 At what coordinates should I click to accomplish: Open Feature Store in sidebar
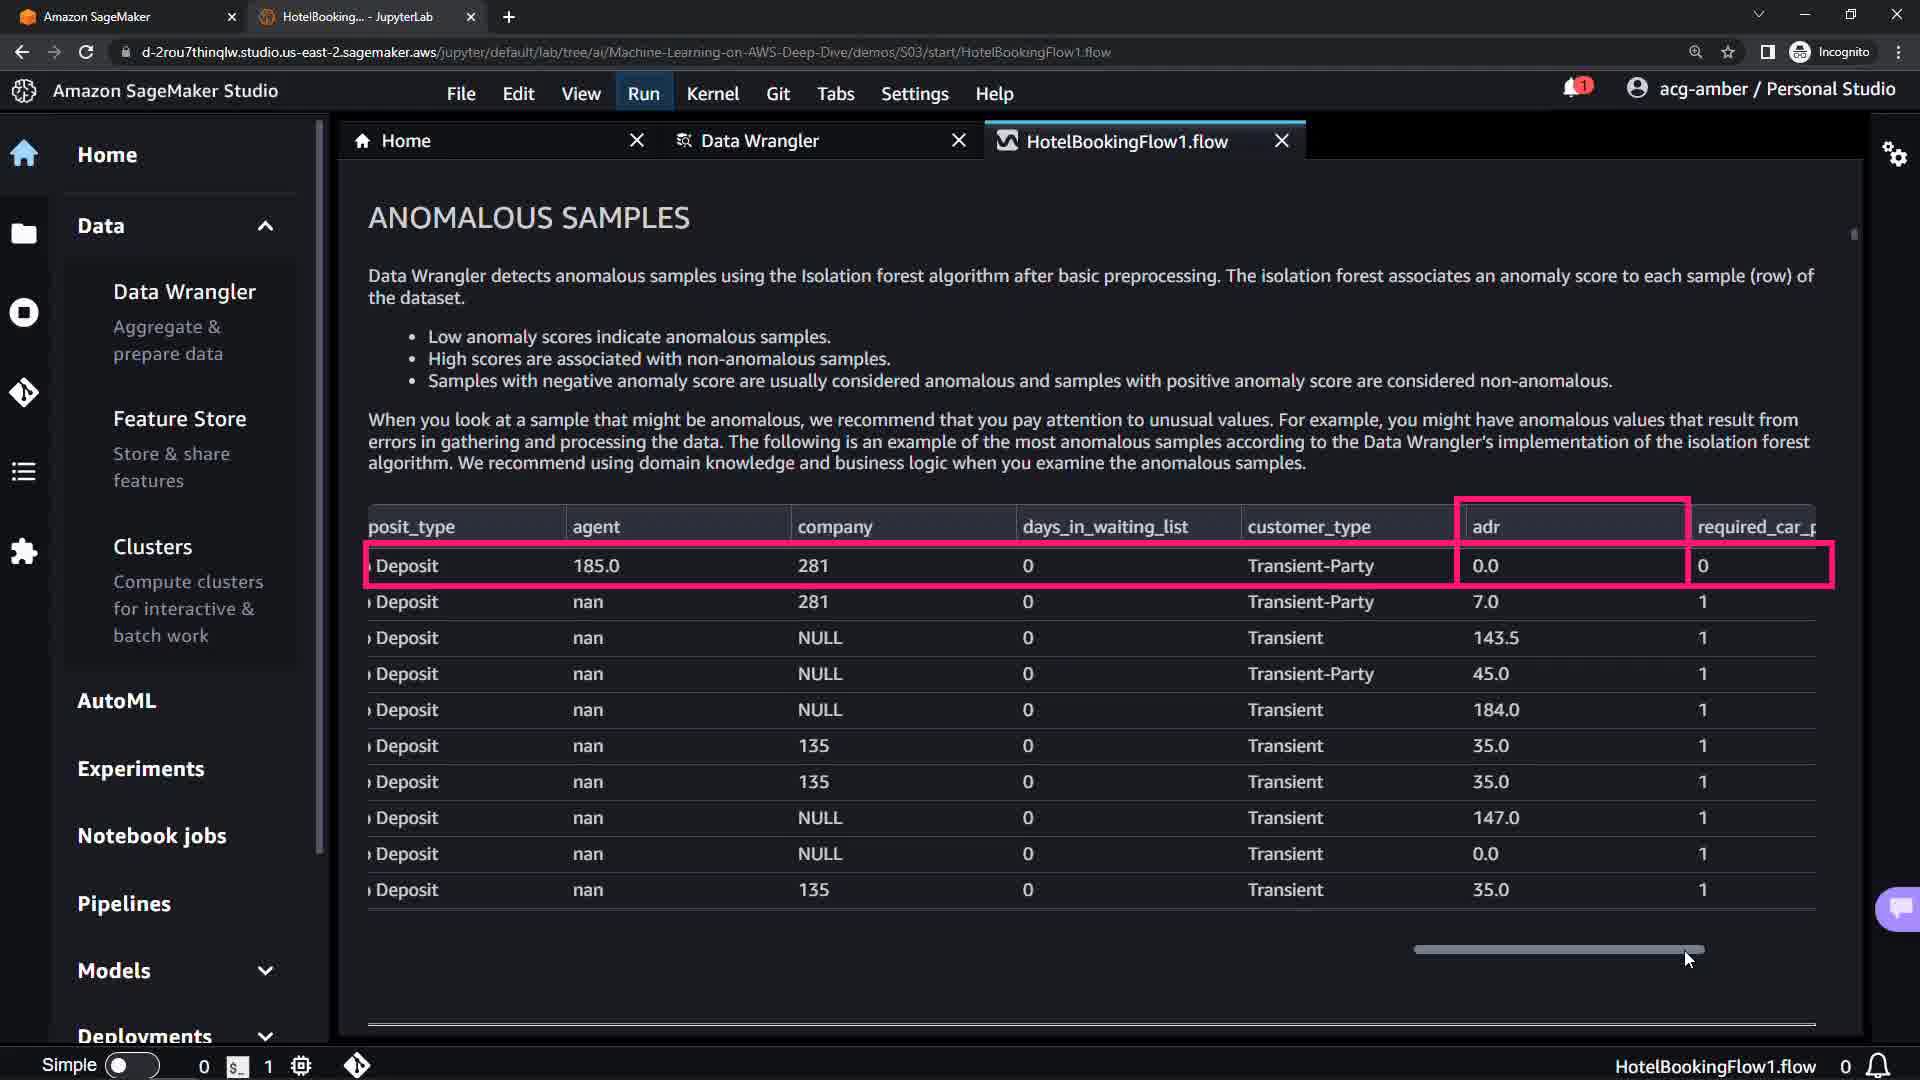179,419
